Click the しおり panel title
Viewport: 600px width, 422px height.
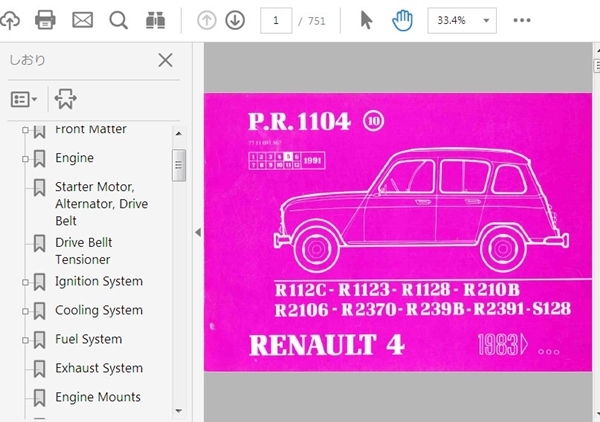click(27, 60)
